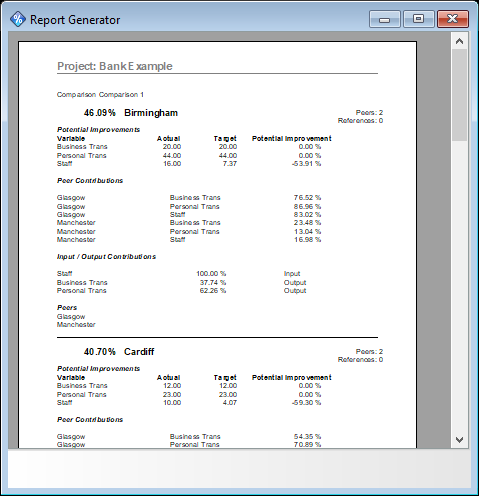479x496 pixels.
Task: Click the Report Generator app icon in title bar
Action: [18, 19]
